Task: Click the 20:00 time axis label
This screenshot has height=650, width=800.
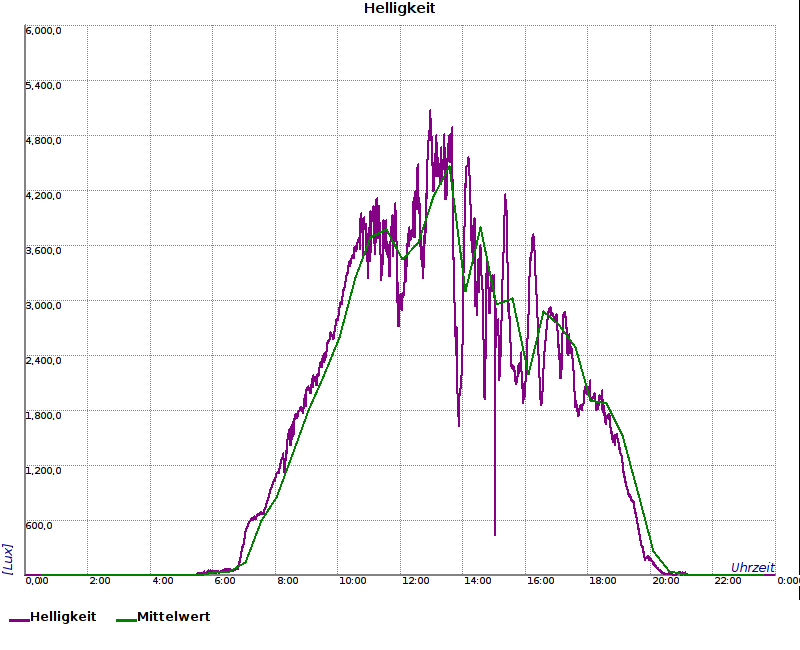Action: 666,581
